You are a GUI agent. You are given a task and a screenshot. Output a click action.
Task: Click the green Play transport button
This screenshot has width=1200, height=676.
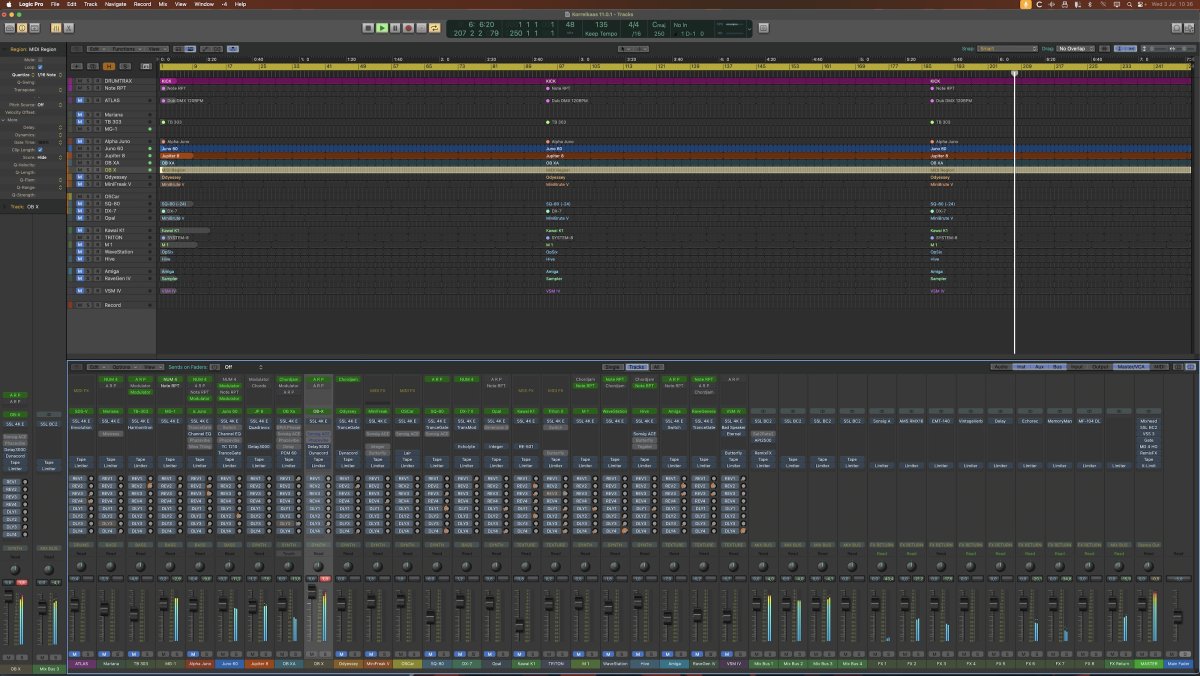tap(382, 28)
